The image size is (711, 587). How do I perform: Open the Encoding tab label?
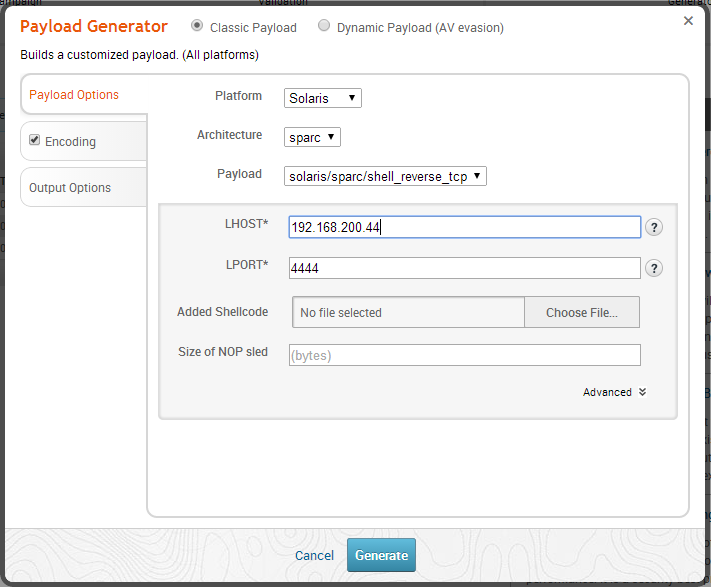[x=70, y=142]
